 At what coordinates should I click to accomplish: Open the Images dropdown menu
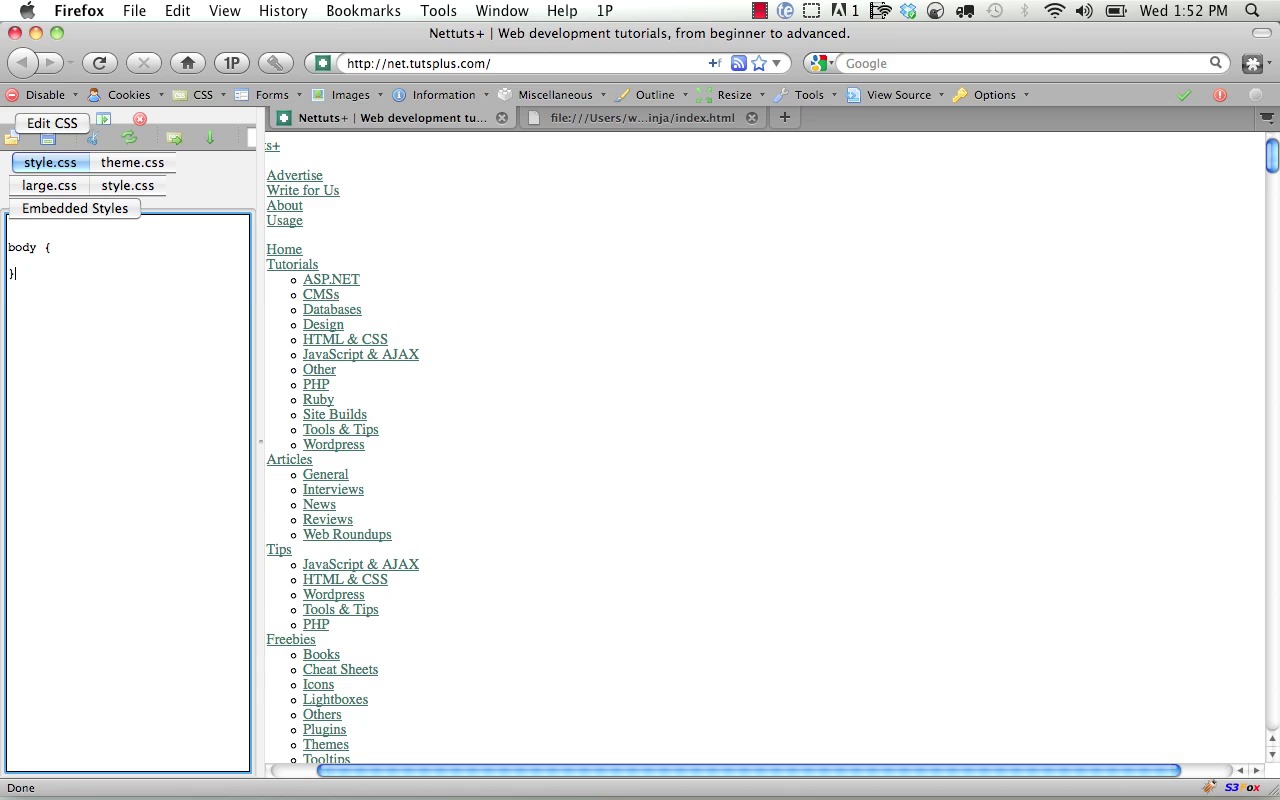(x=346, y=95)
